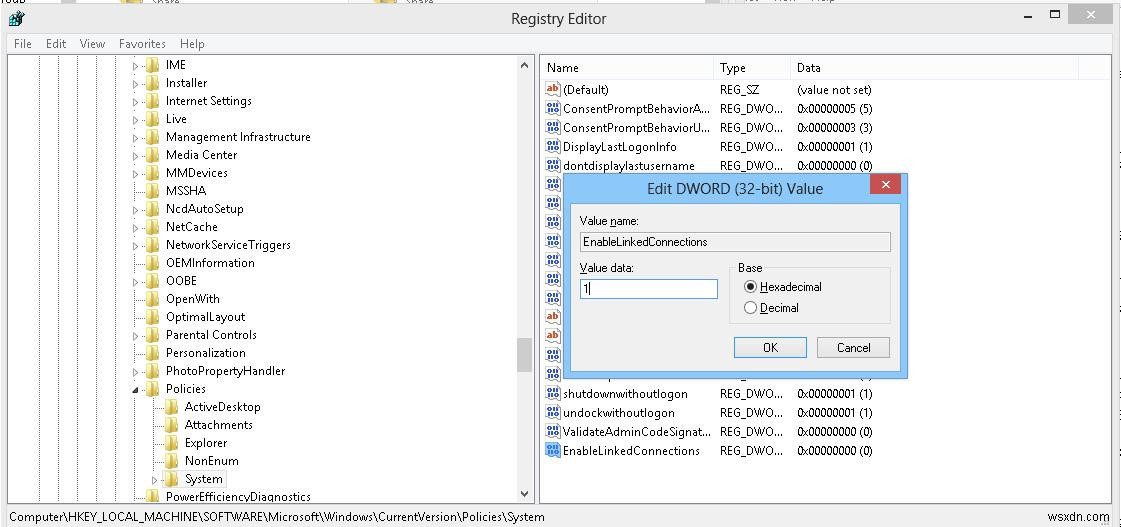Click the Installer folder icon
Viewport: 1121px width, 527px height.
point(152,83)
